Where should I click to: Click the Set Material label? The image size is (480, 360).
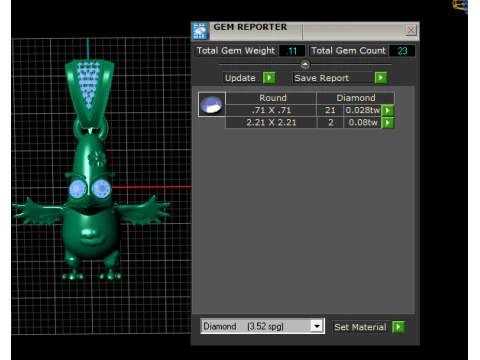point(360,327)
